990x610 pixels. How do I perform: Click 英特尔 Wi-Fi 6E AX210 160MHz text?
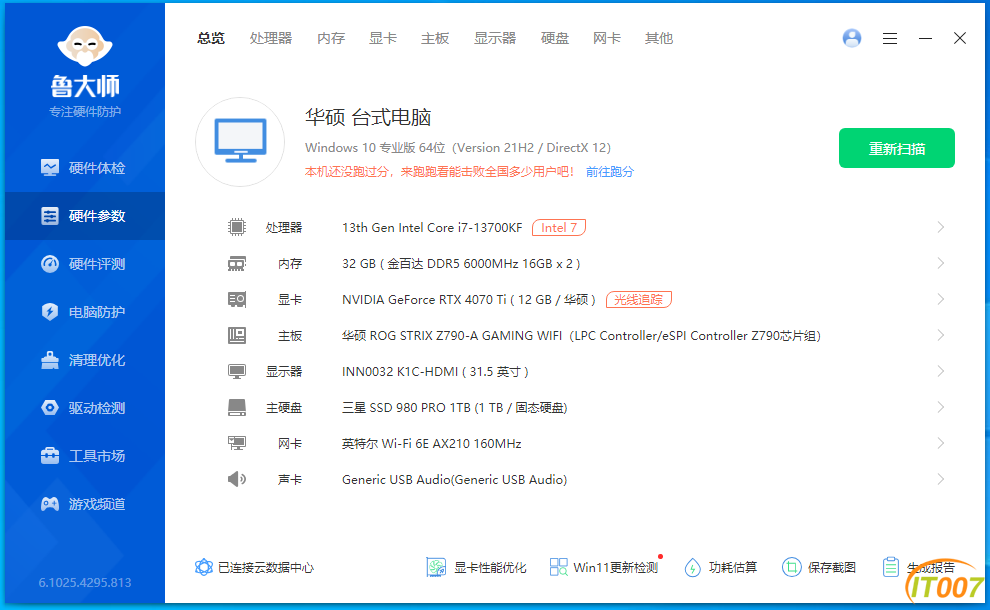click(431, 443)
